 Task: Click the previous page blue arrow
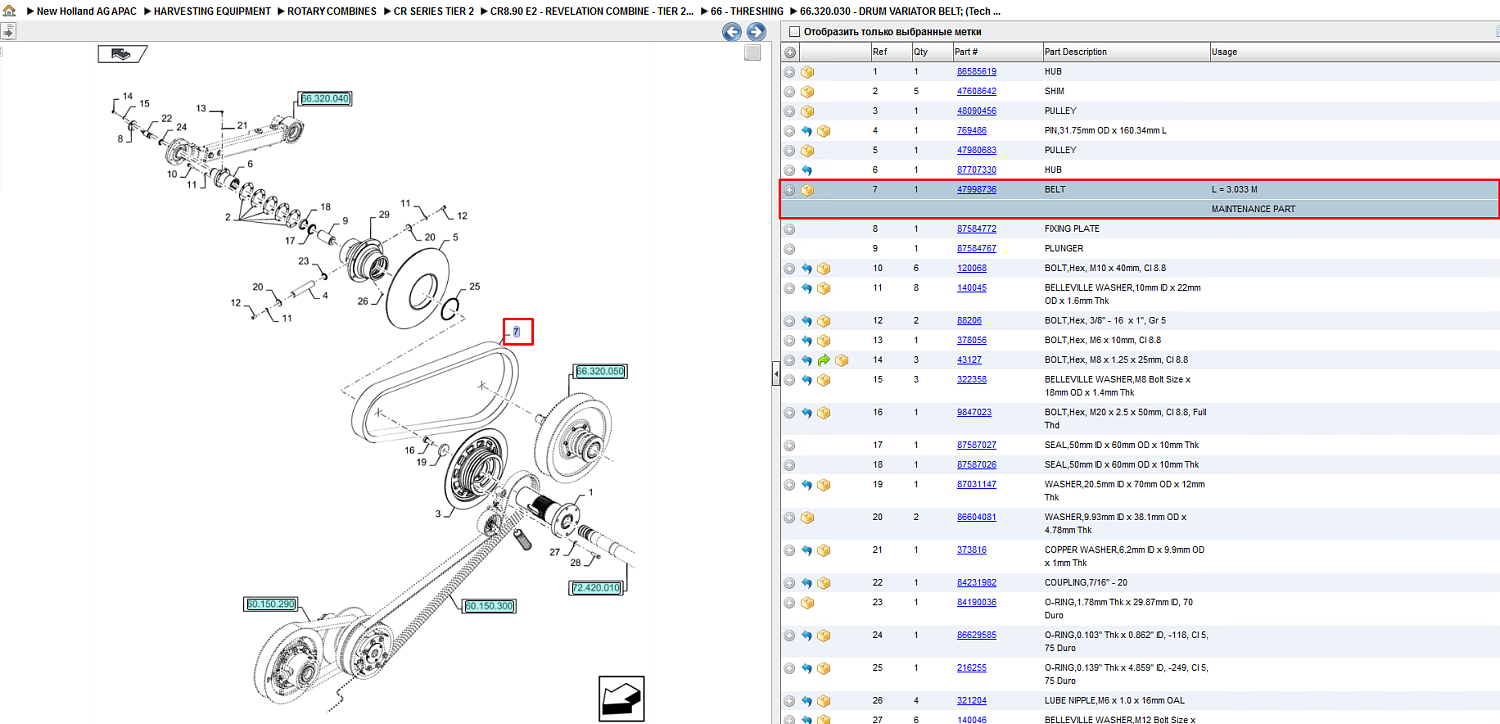pos(732,32)
